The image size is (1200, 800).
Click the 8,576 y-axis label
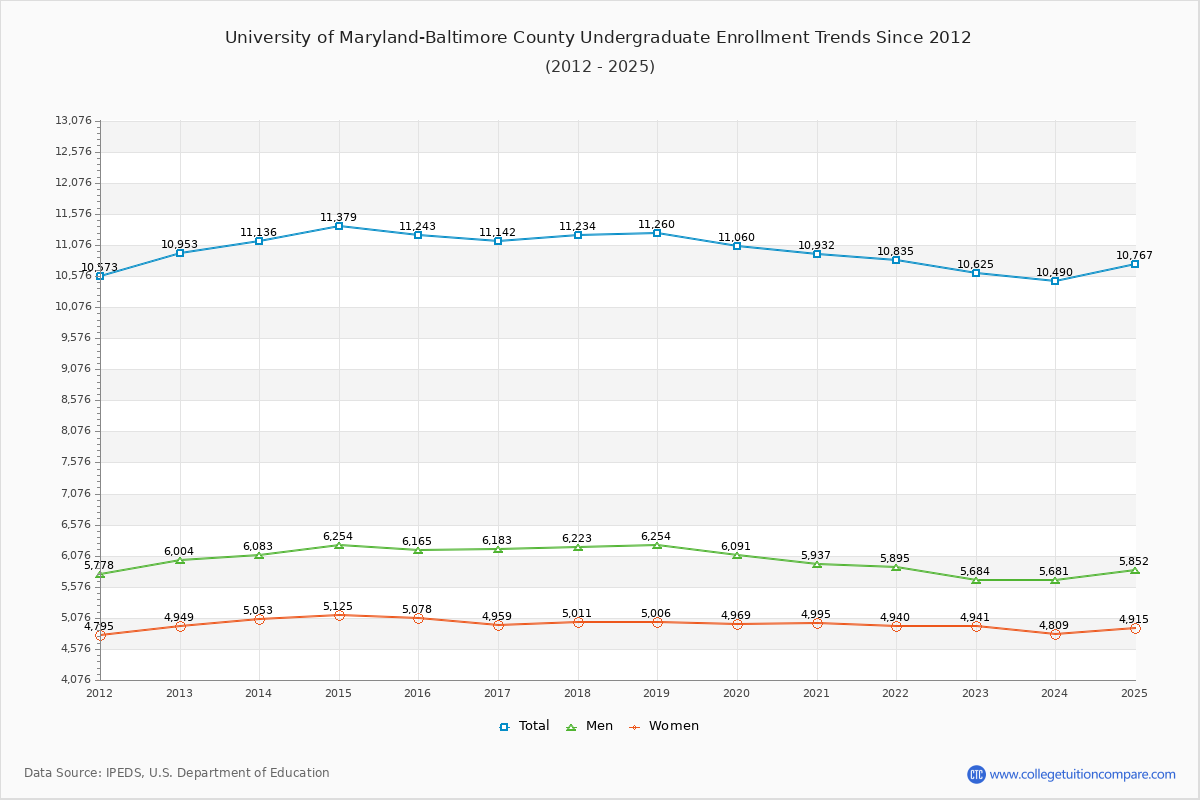coord(74,400)
